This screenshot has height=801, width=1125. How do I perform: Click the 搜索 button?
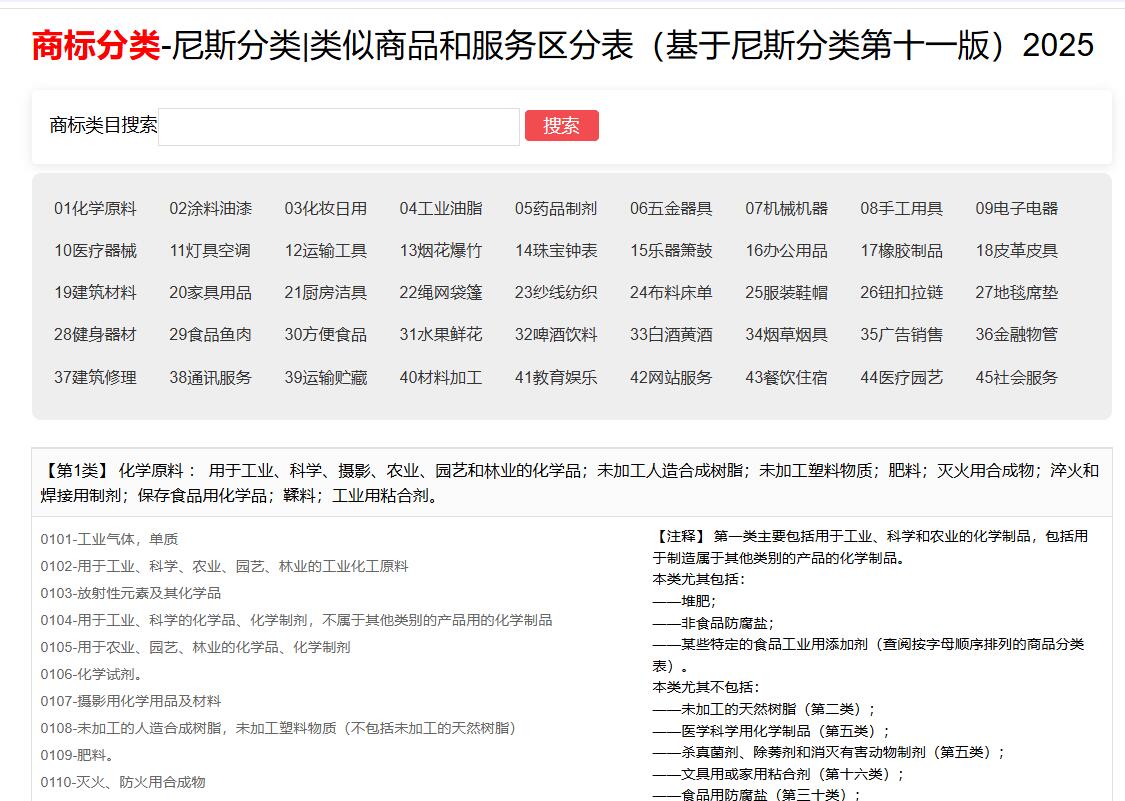coord(562,125)
